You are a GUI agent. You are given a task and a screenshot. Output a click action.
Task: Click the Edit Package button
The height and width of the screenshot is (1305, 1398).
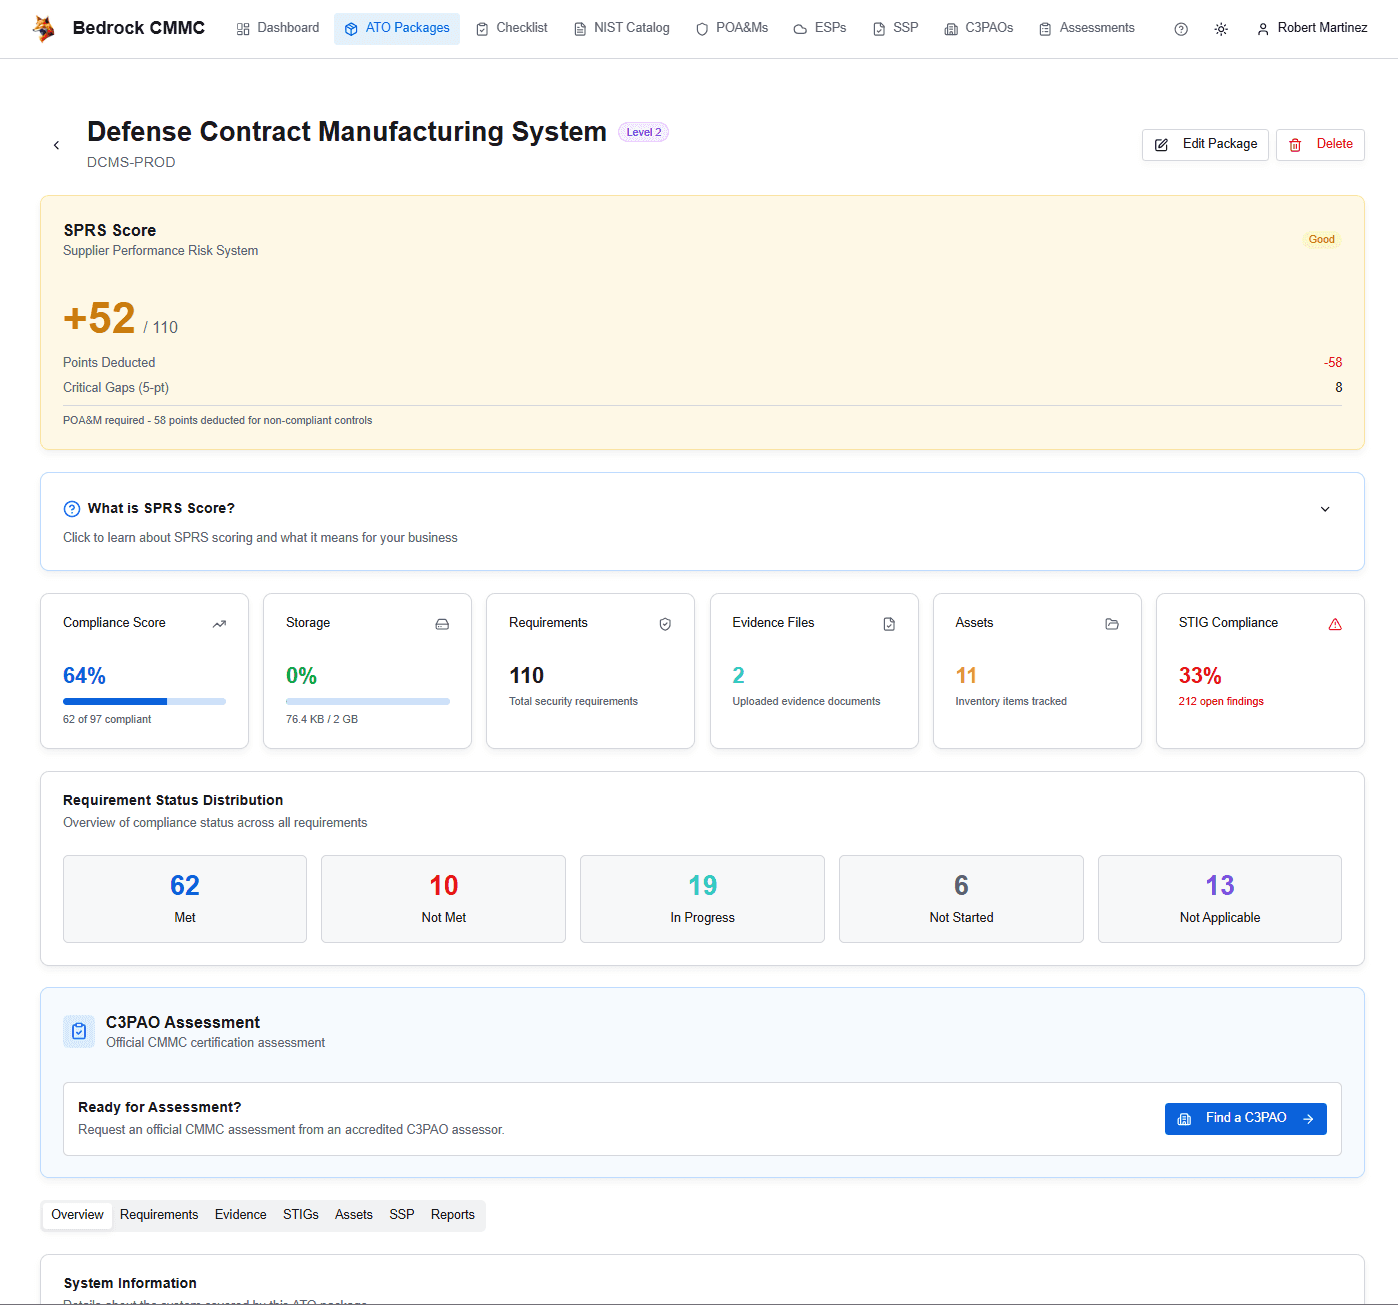click(x=1205, y=144)
